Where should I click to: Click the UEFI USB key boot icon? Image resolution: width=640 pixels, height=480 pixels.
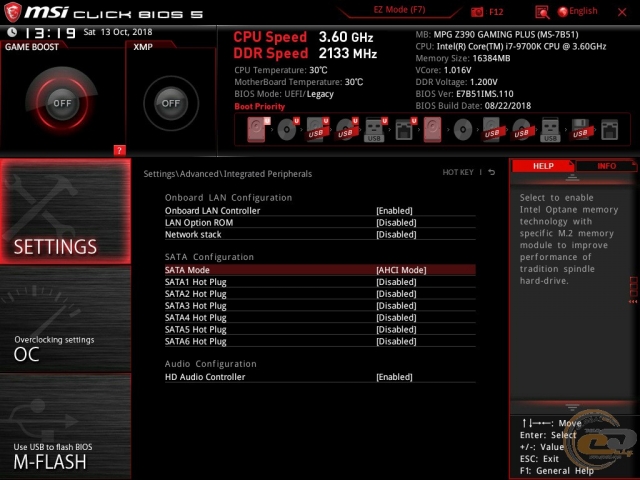(x=375, y=130)
